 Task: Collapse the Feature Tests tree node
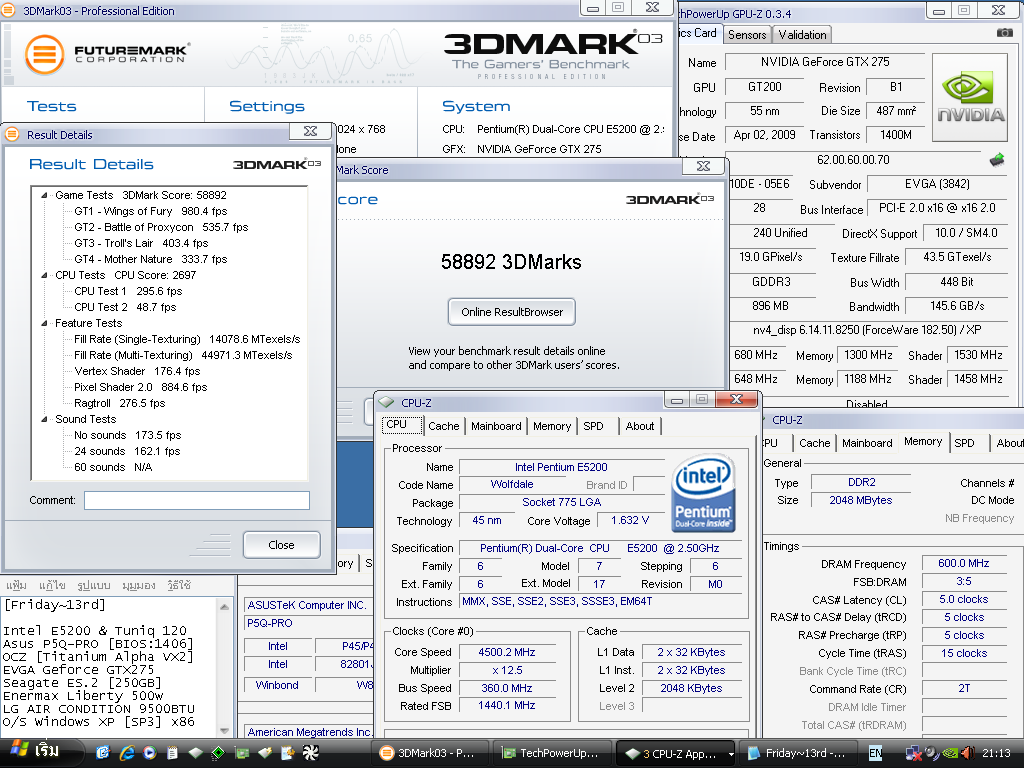pos(45,323)
